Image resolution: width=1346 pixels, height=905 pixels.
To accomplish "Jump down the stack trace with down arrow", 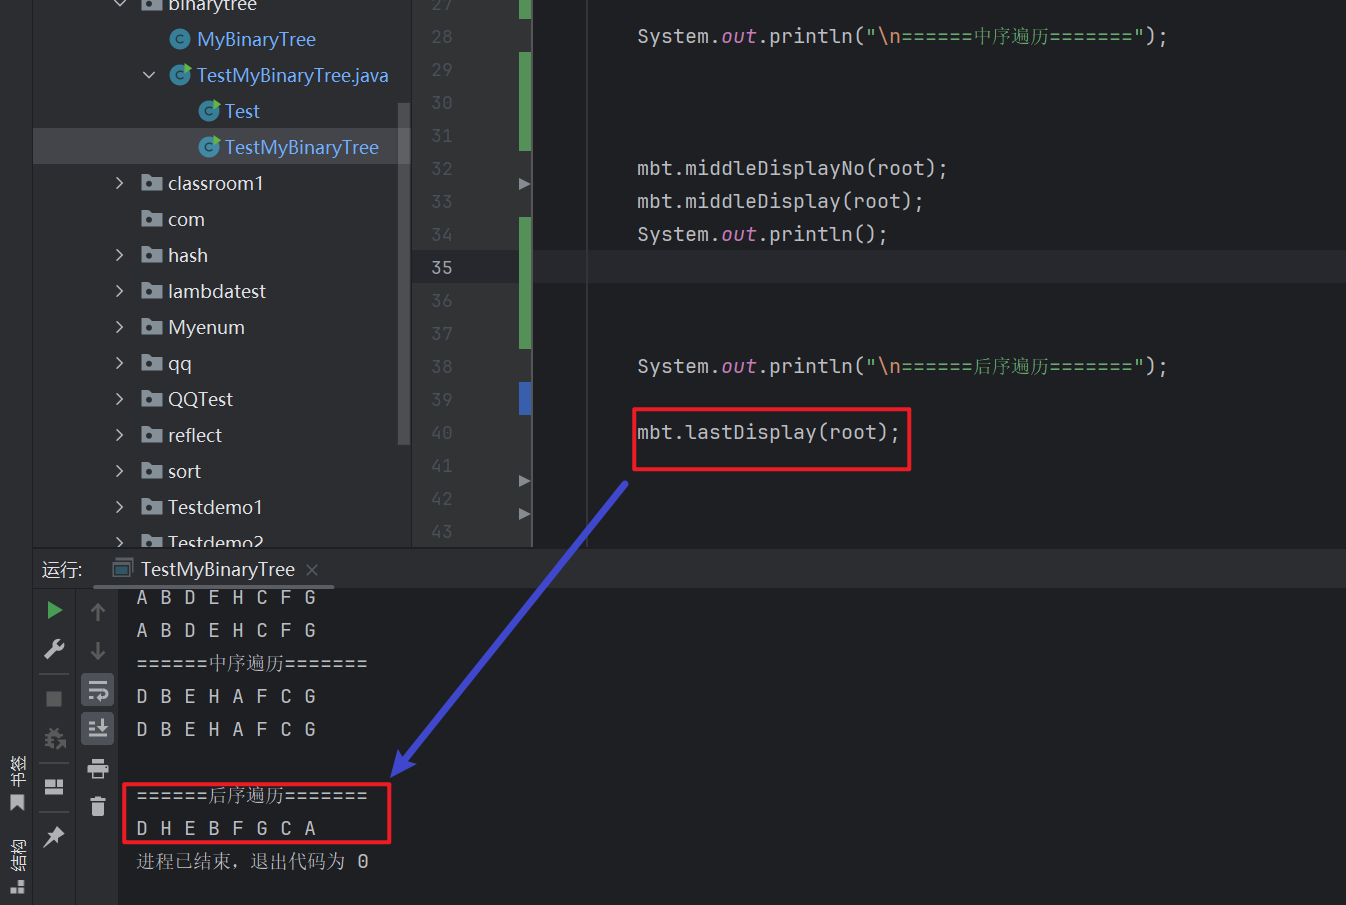I will [x=98, y=651].
